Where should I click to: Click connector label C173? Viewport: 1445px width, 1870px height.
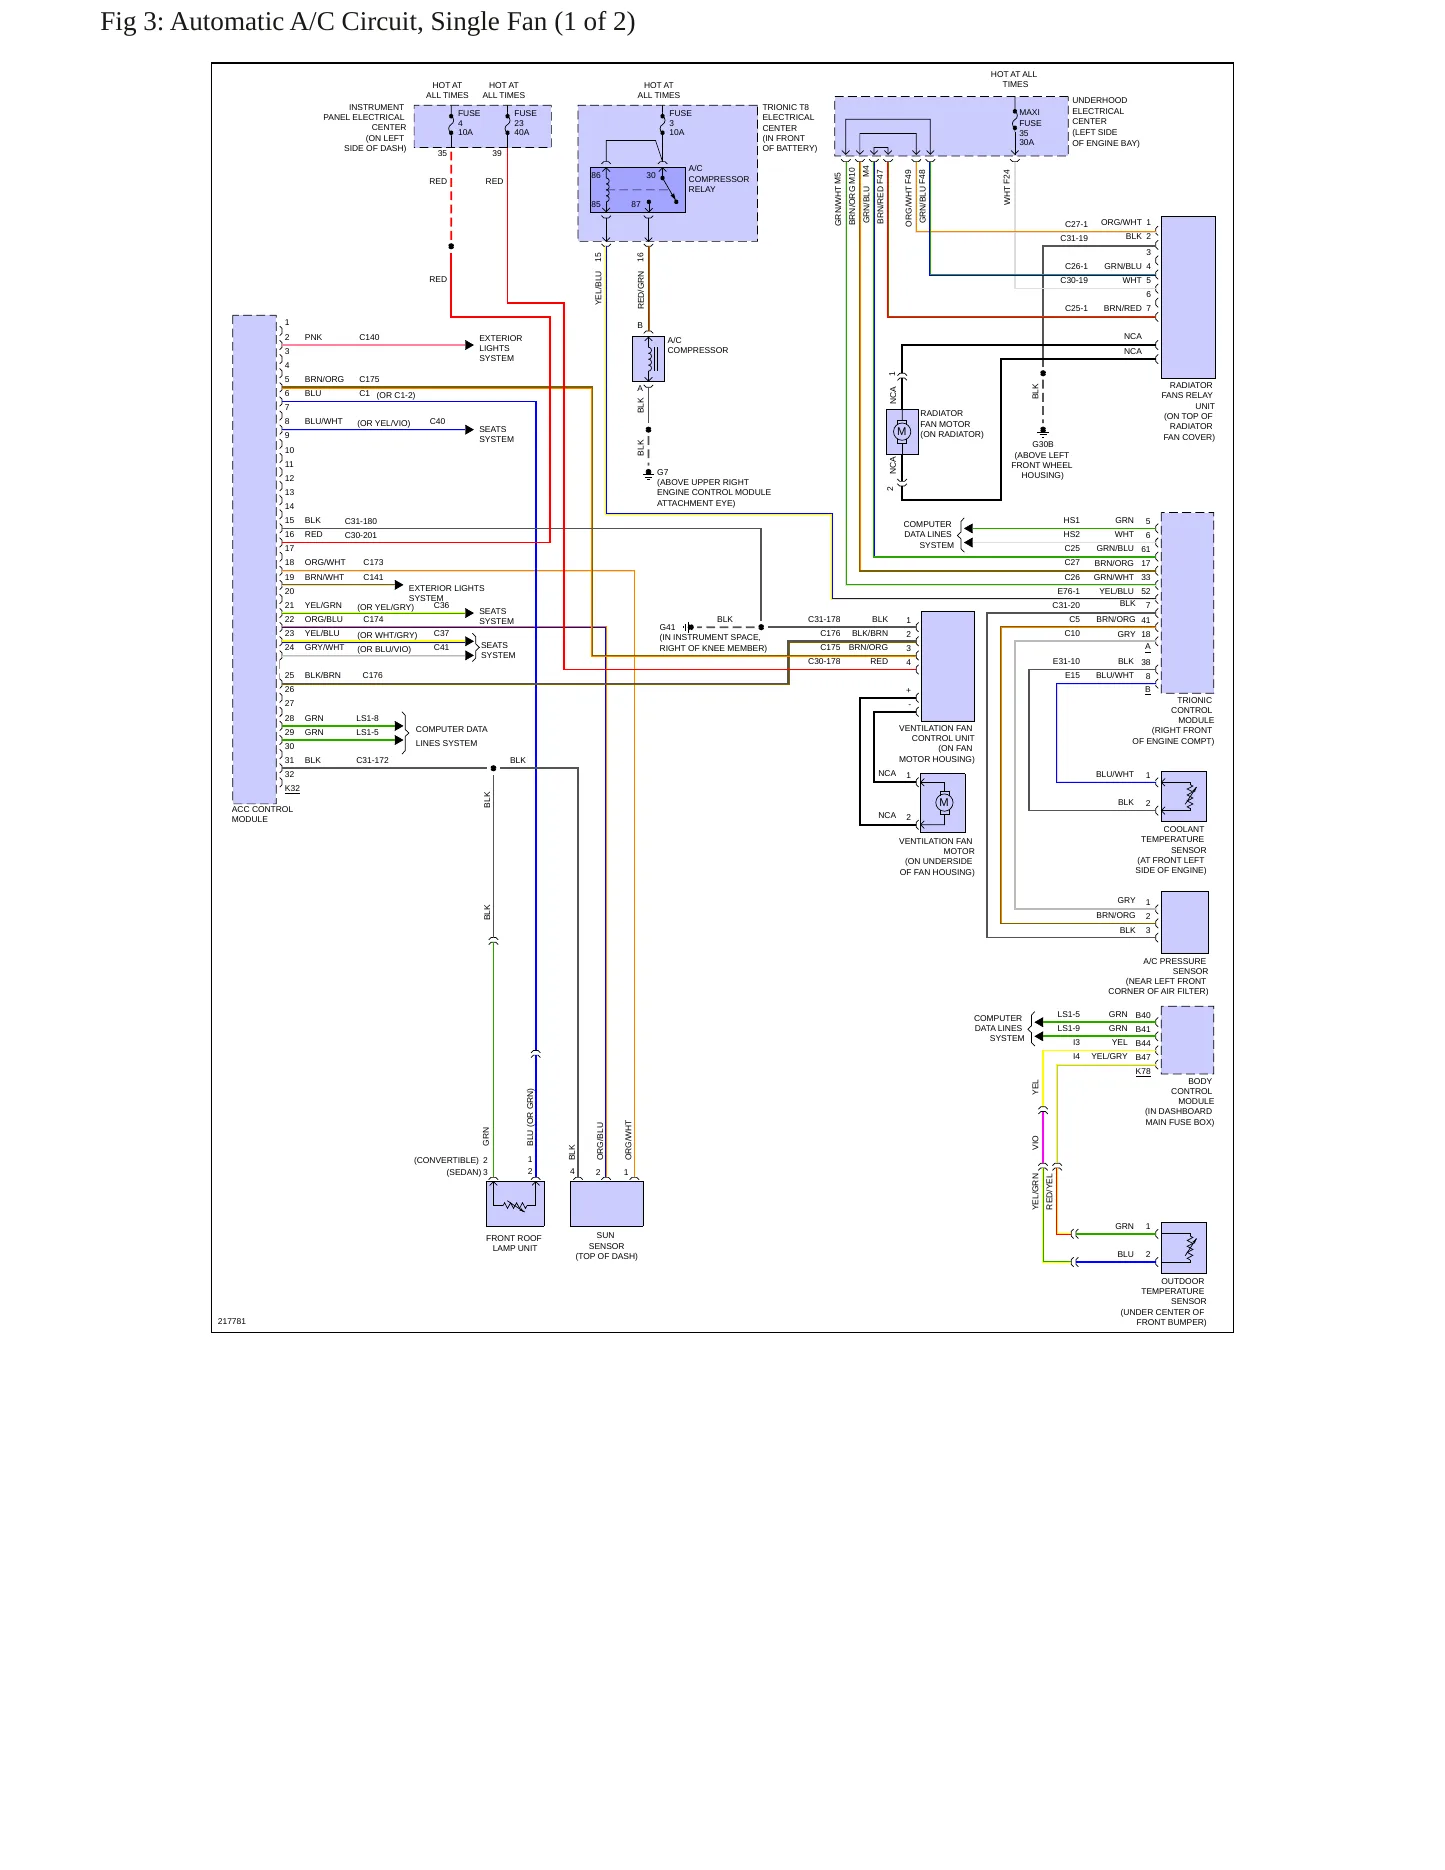[x=373, y=562]
